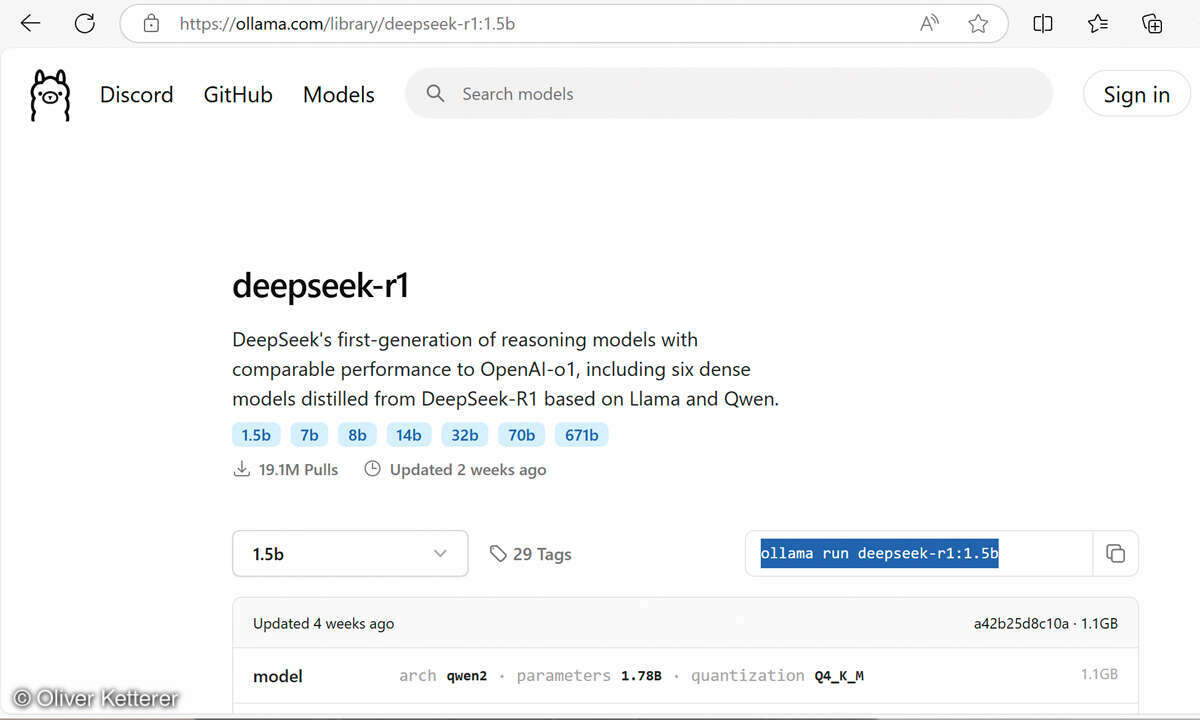Image resolution: width=1200 pixels, height=720 pixels.
Task: Click the Ollama llama logo
Action: coord(50,95)
